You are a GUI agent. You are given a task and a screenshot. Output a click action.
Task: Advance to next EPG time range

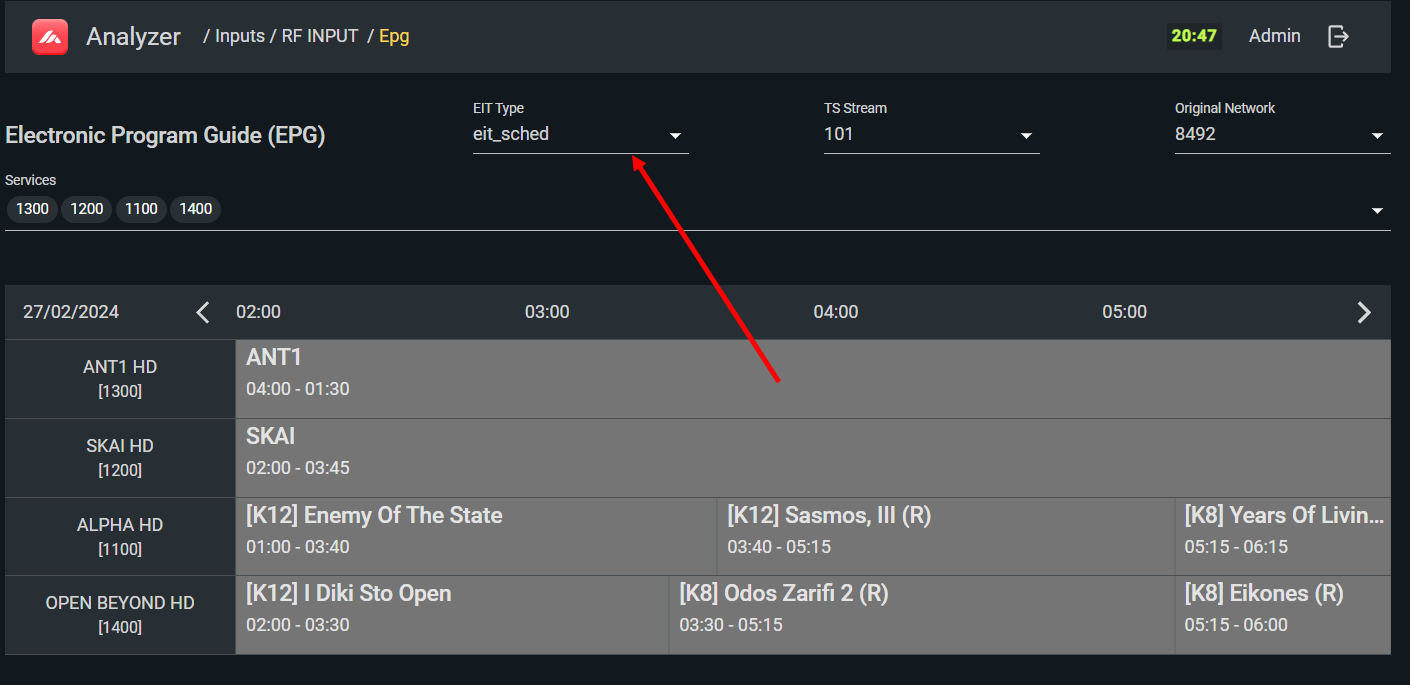coord(1364,312)
